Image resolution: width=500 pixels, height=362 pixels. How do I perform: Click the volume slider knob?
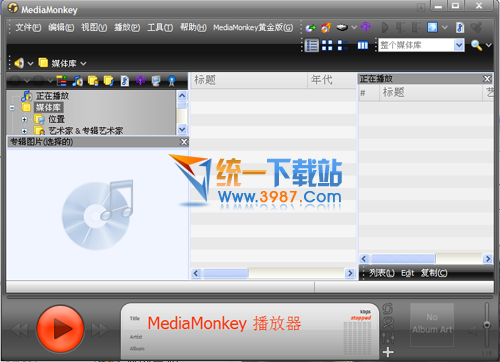[x=487, y=324]
